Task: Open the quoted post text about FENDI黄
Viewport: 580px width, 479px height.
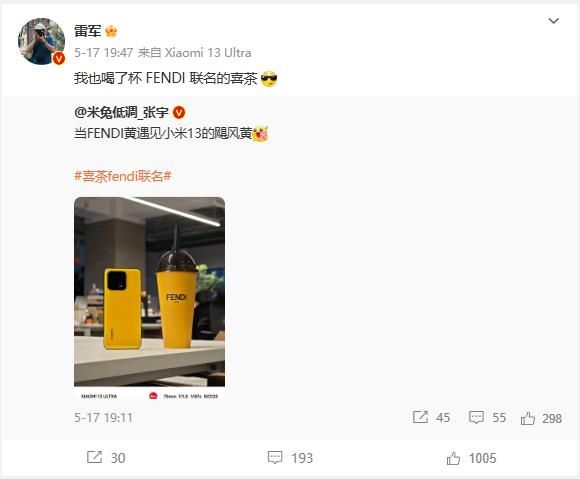Action: tap(171, 133)
